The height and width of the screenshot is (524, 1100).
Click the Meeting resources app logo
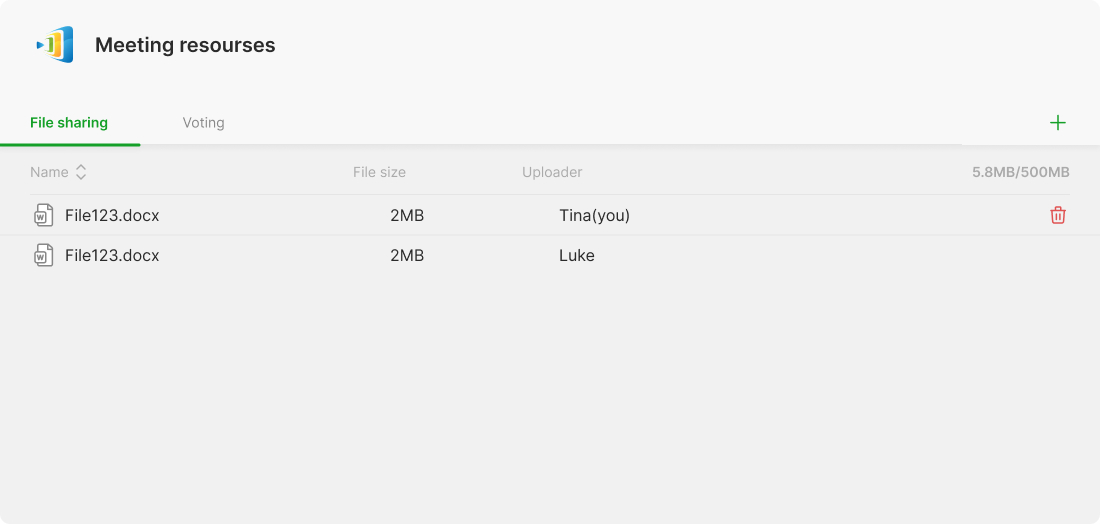tap(56, 45)
